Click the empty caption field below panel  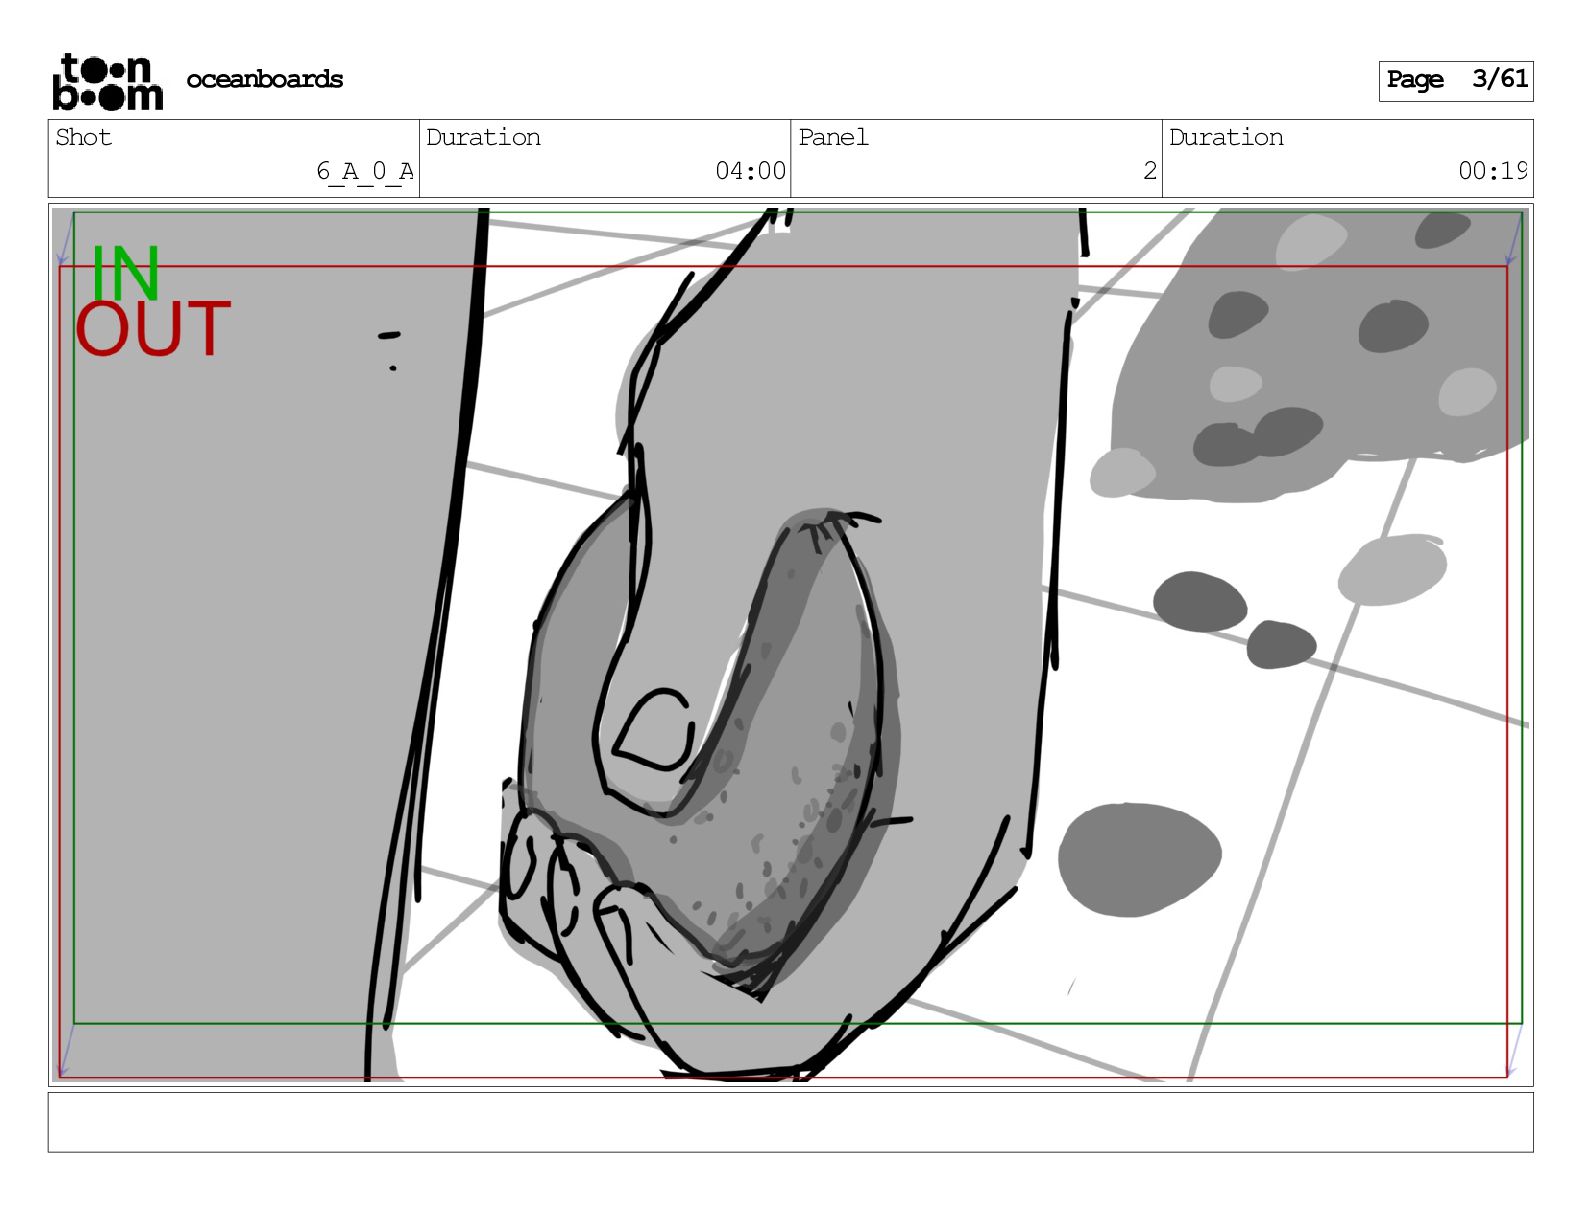pos(790,1122)
